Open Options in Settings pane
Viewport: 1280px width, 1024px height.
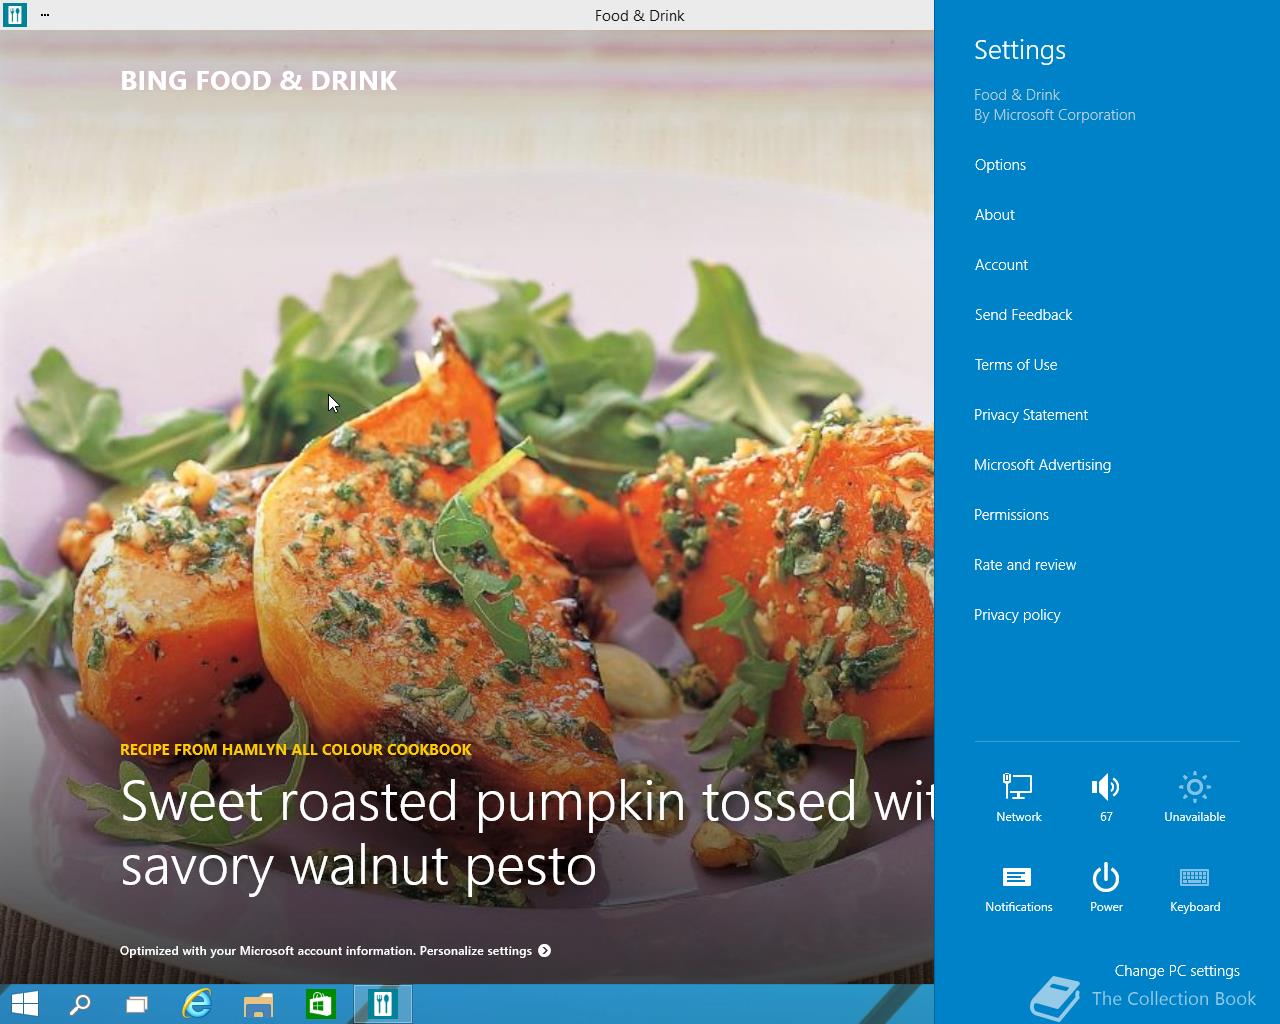pos(1000,165)
